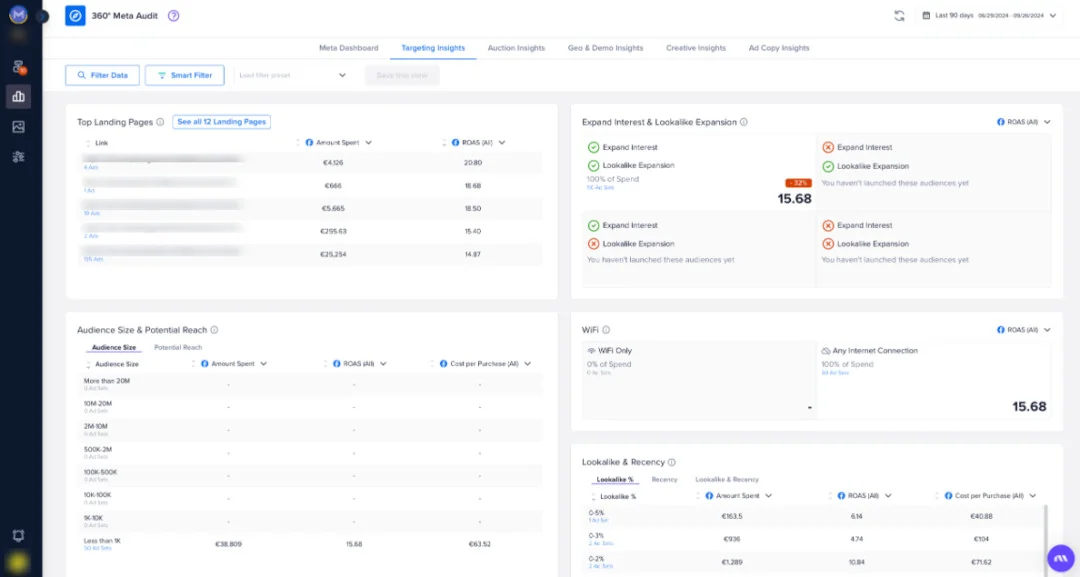
Task: Click the purple help question mark icon
Action: coord(174,16)
